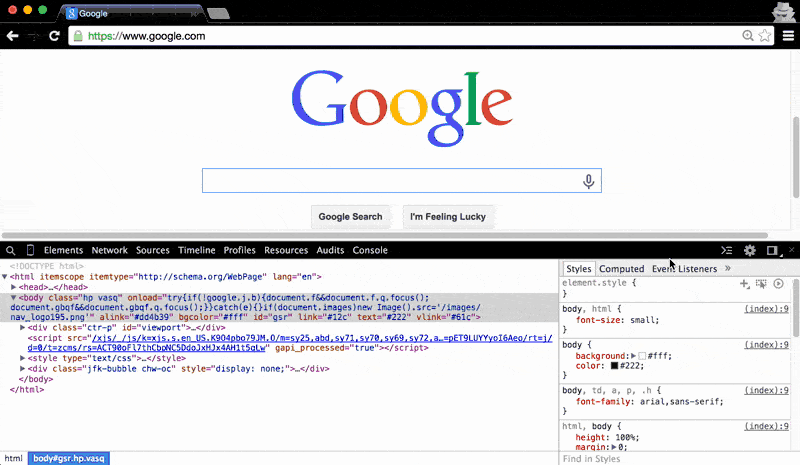Select the Console panel tab
The width and height of the screenshot is (800, 465).
(x=370, y=250)
